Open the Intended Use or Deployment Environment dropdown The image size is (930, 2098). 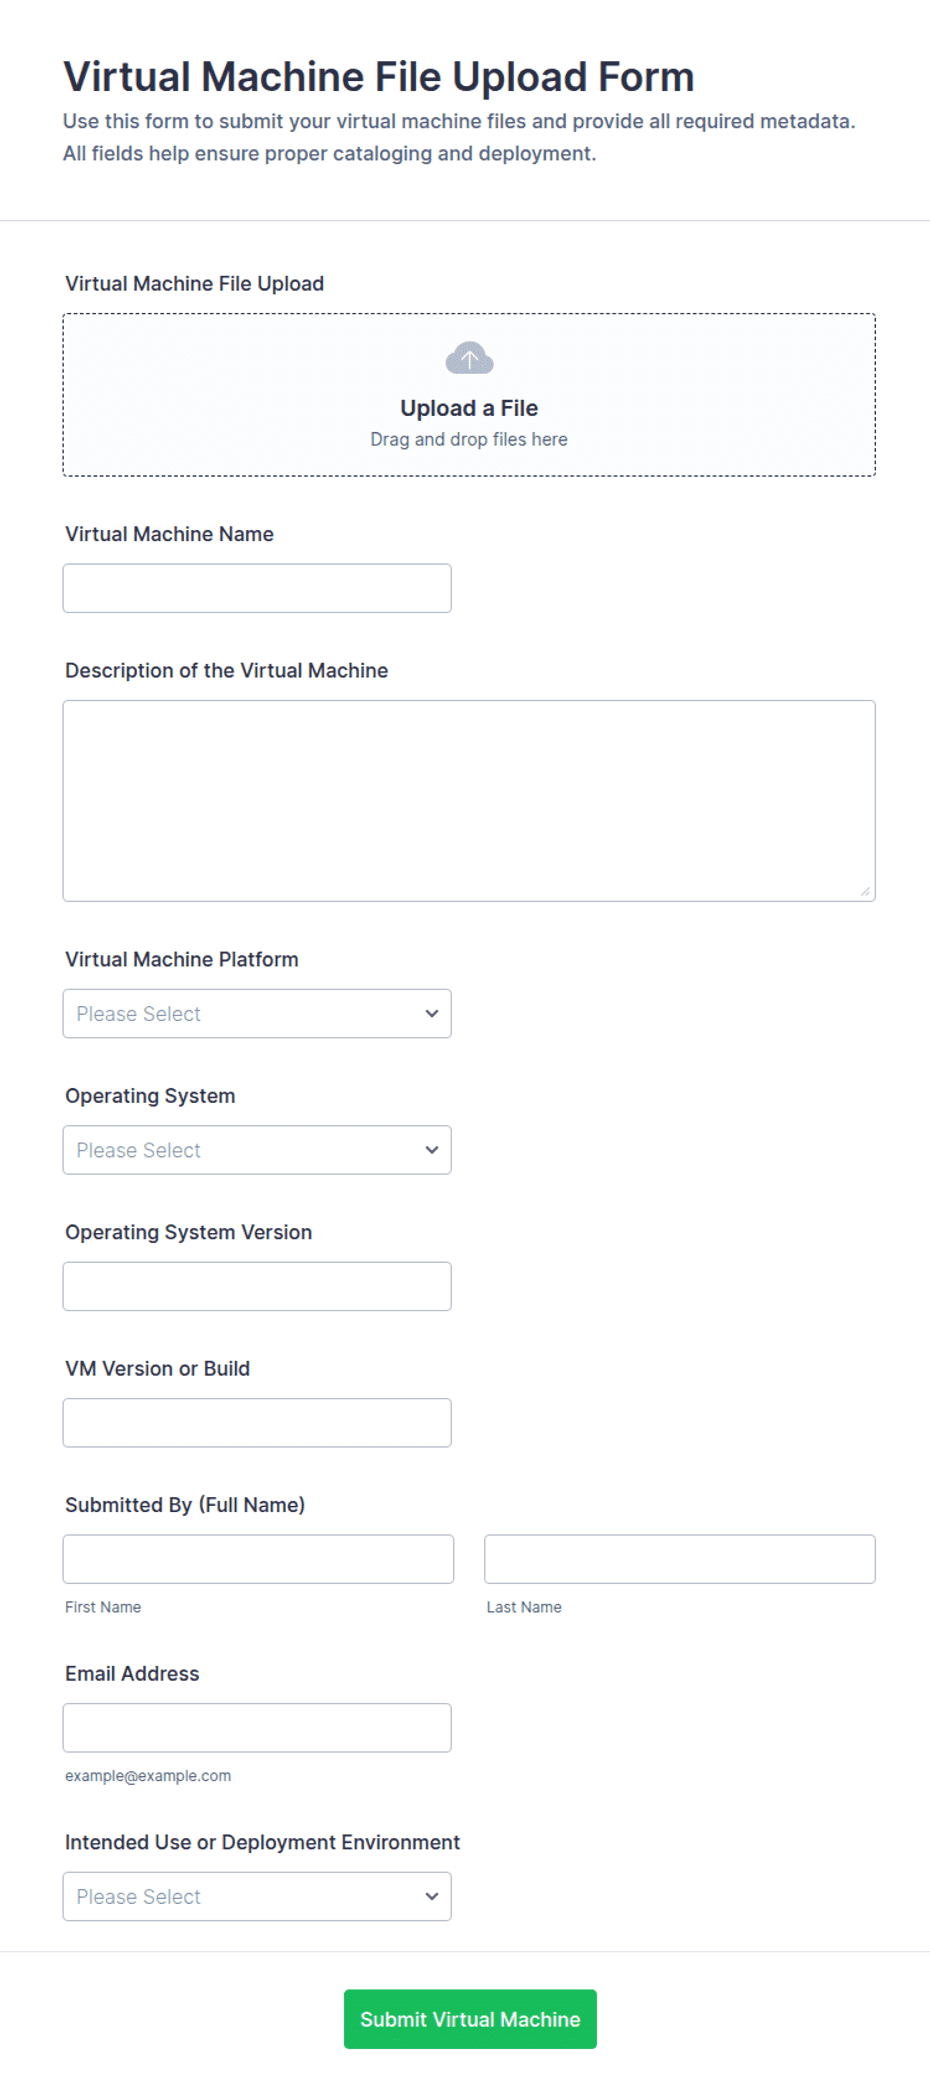257,1897
